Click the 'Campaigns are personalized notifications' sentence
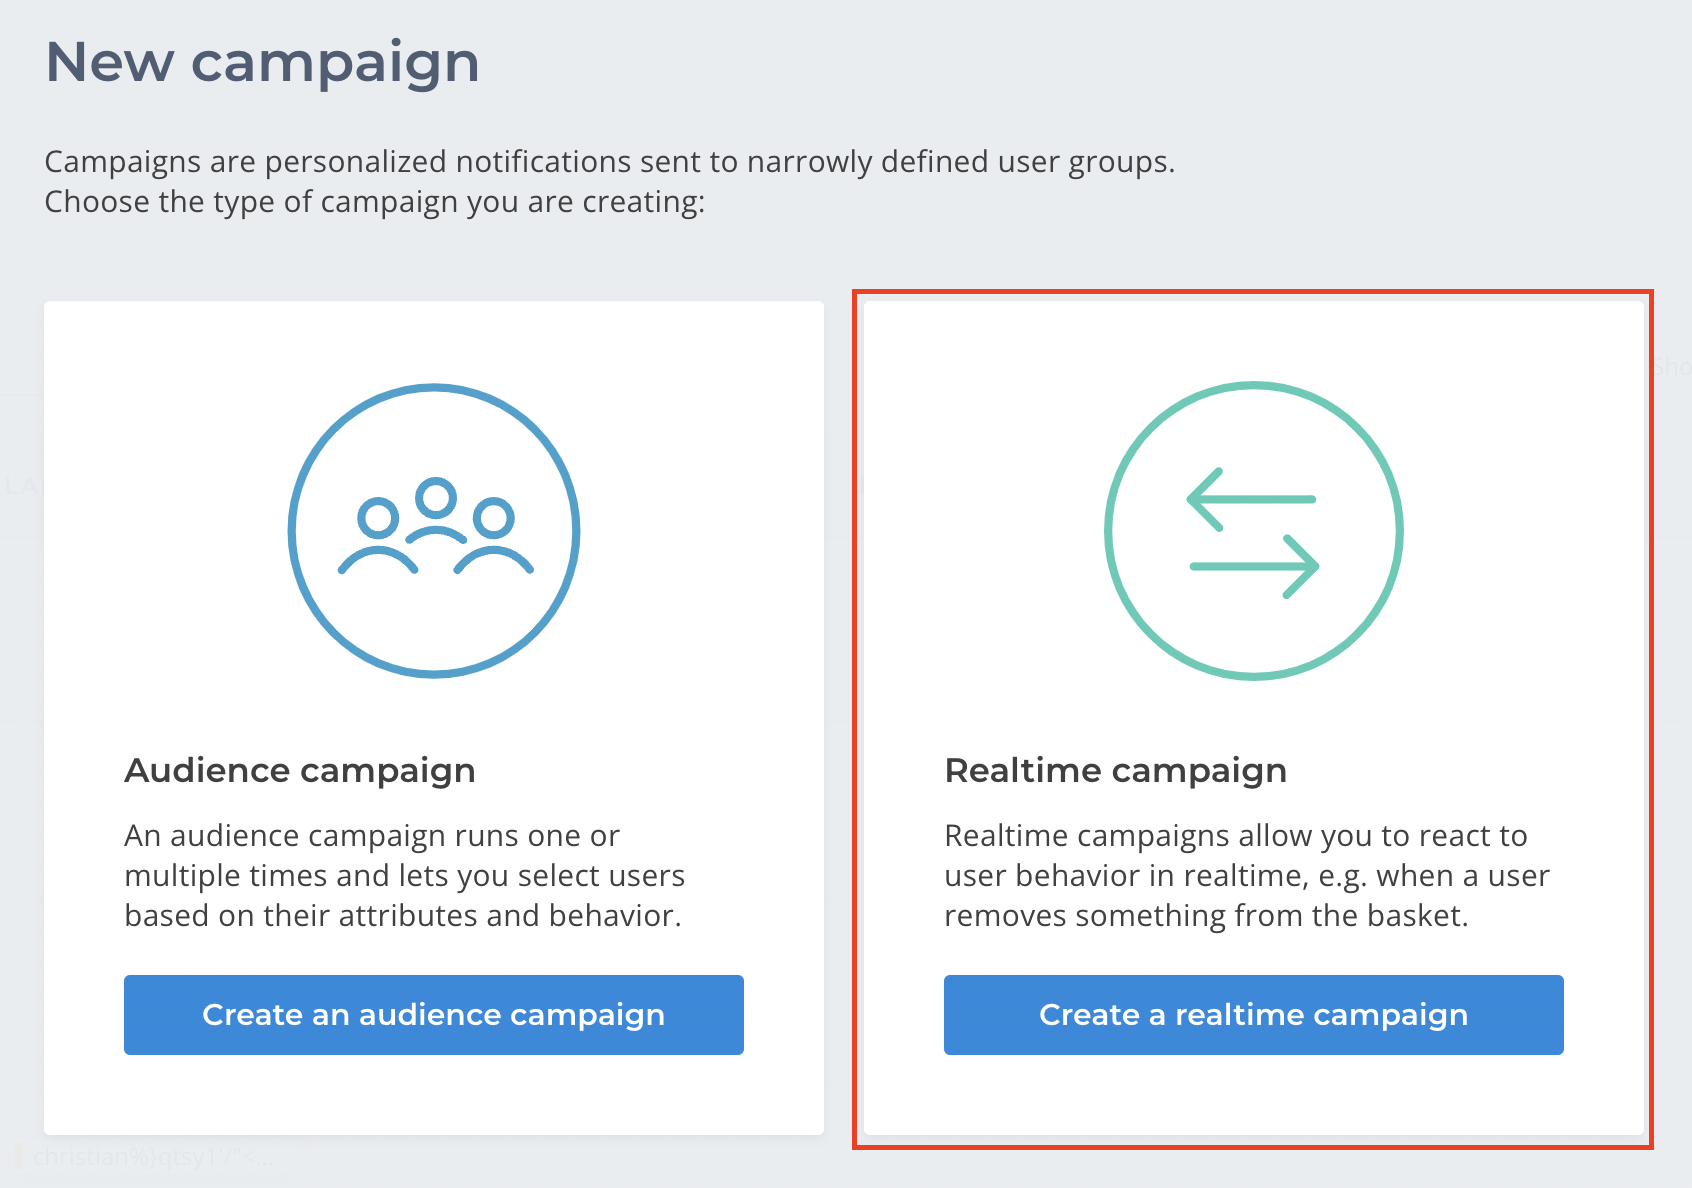 (x=610, y=161)
